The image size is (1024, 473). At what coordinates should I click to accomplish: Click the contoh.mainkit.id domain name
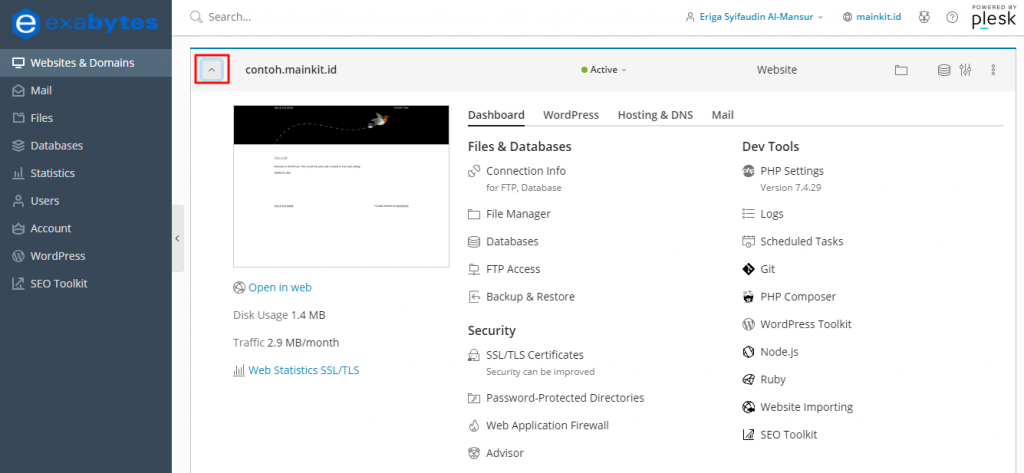291,70
